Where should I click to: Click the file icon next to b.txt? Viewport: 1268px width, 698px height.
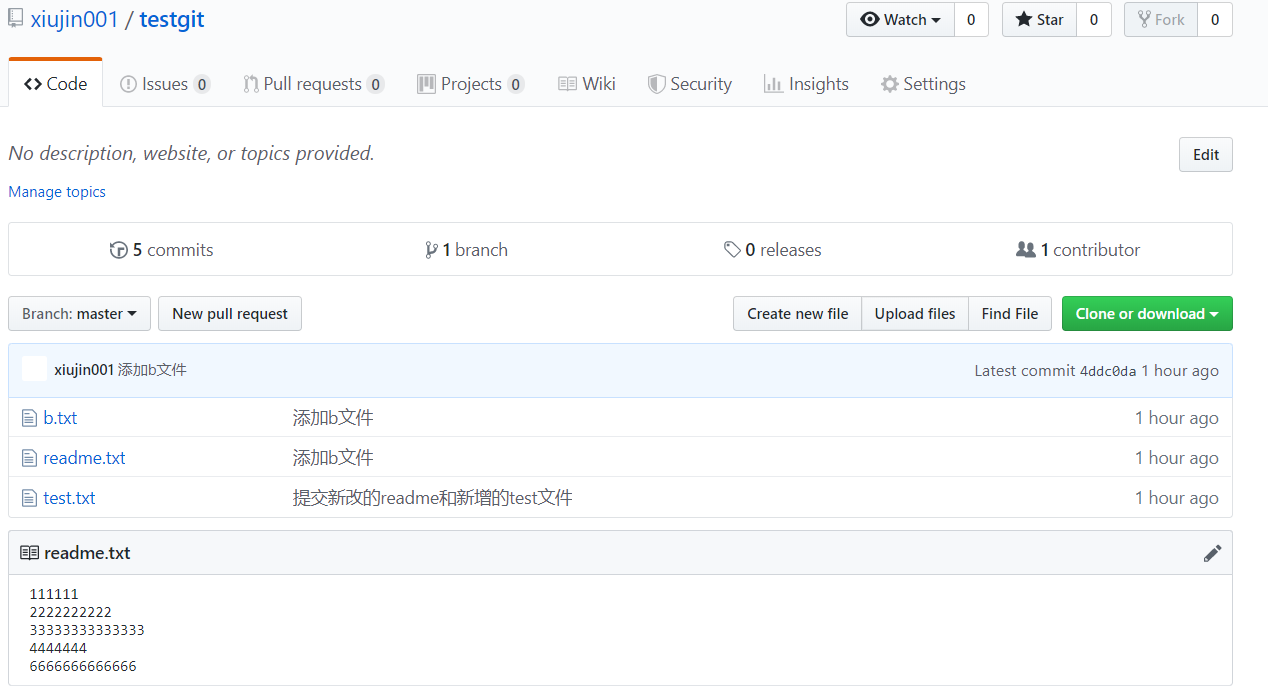click(29, 418)
